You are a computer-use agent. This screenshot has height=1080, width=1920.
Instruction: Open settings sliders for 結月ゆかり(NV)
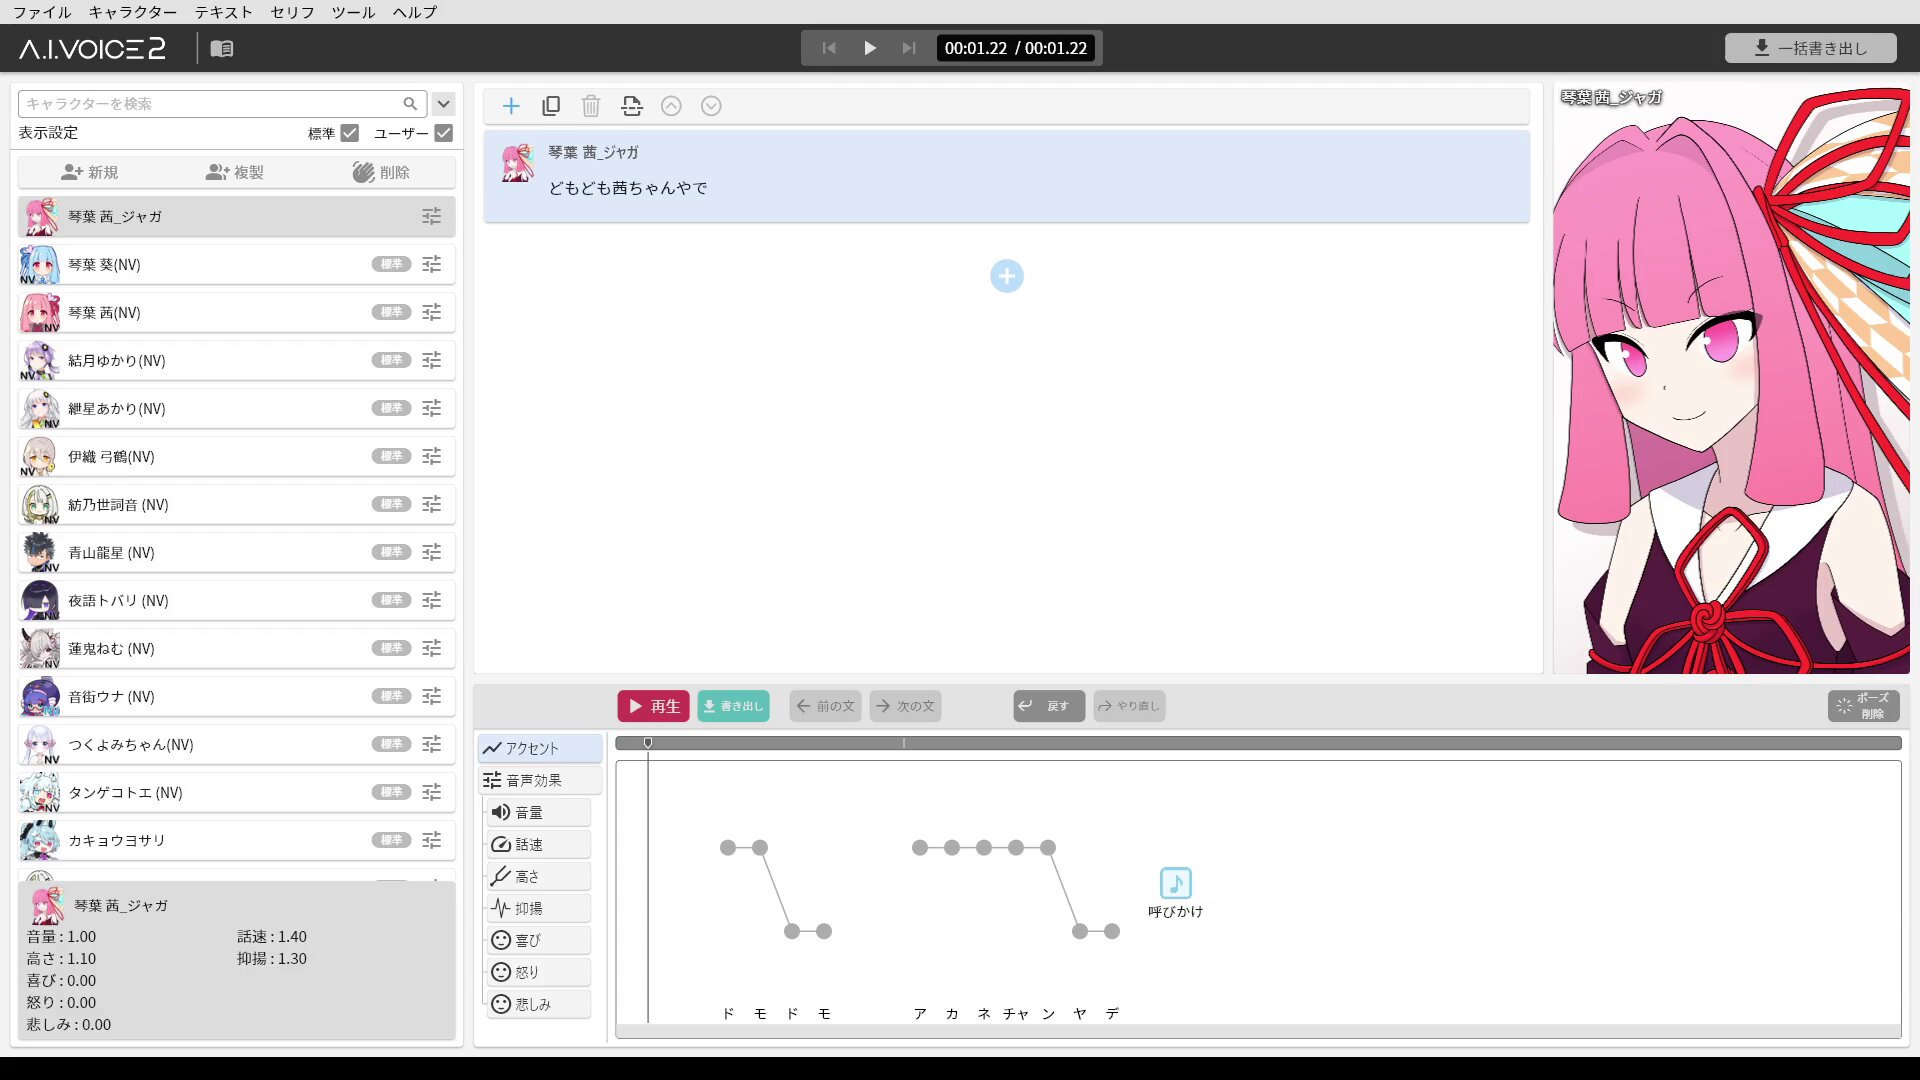(432, 360)
